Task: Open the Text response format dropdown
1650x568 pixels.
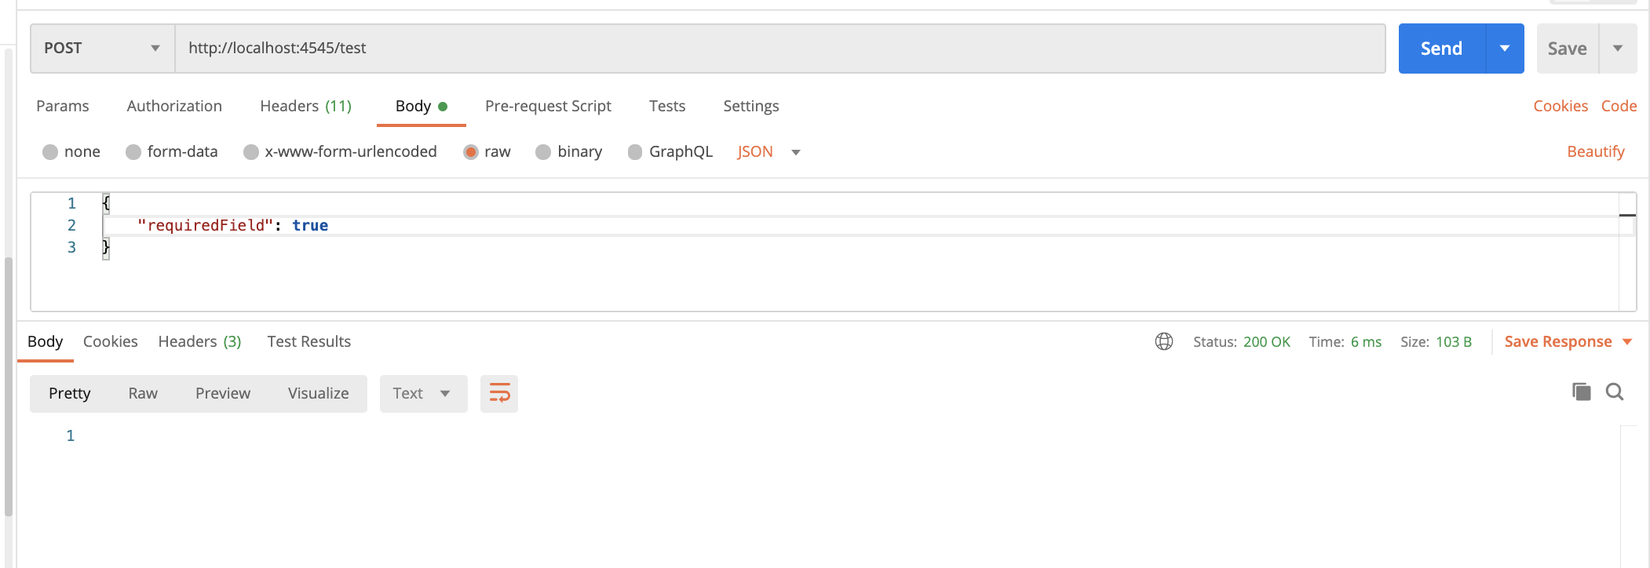Action: click(x=423, y=394)
